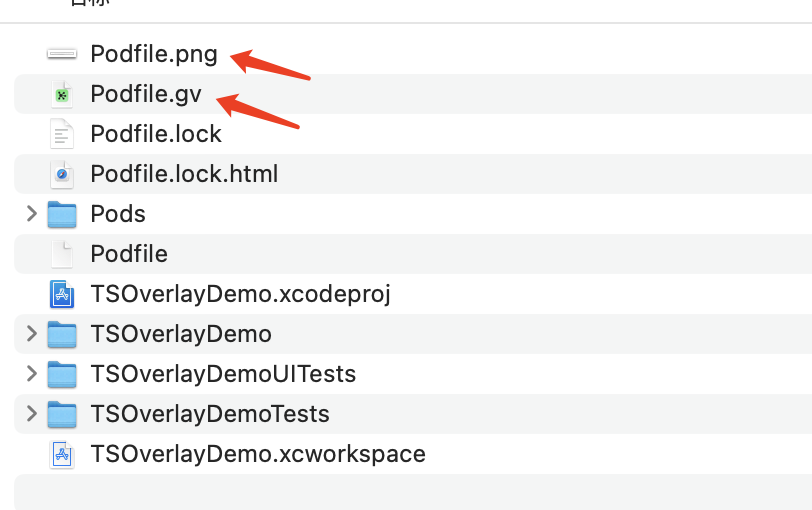Viewport: 812px width, 510px height.
Task: Click the TSOverlayDemoTests folder icon
Action: point(62,414)
